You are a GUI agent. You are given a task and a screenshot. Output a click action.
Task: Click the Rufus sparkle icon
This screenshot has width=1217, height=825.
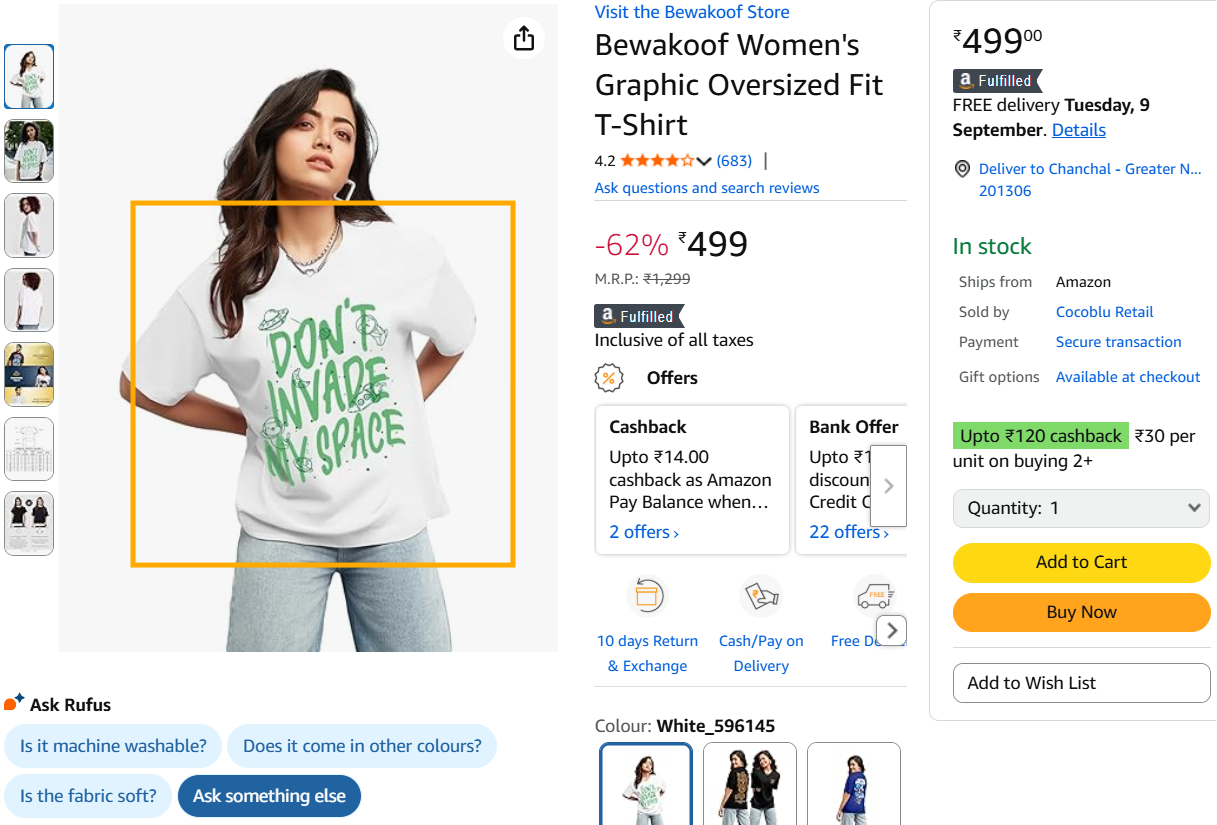[x=14, y=703]
